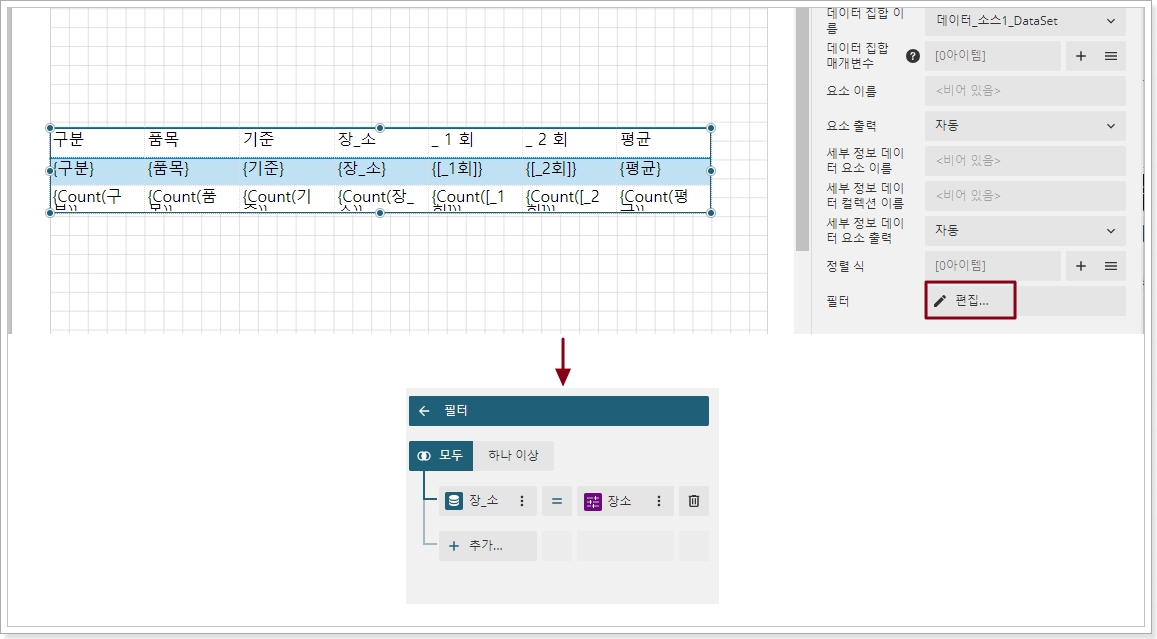Open three-dot menu for 장_소 field
The width and height of the screenshot is (1157, 639).
pyautogui.click(x=521, y=501)
